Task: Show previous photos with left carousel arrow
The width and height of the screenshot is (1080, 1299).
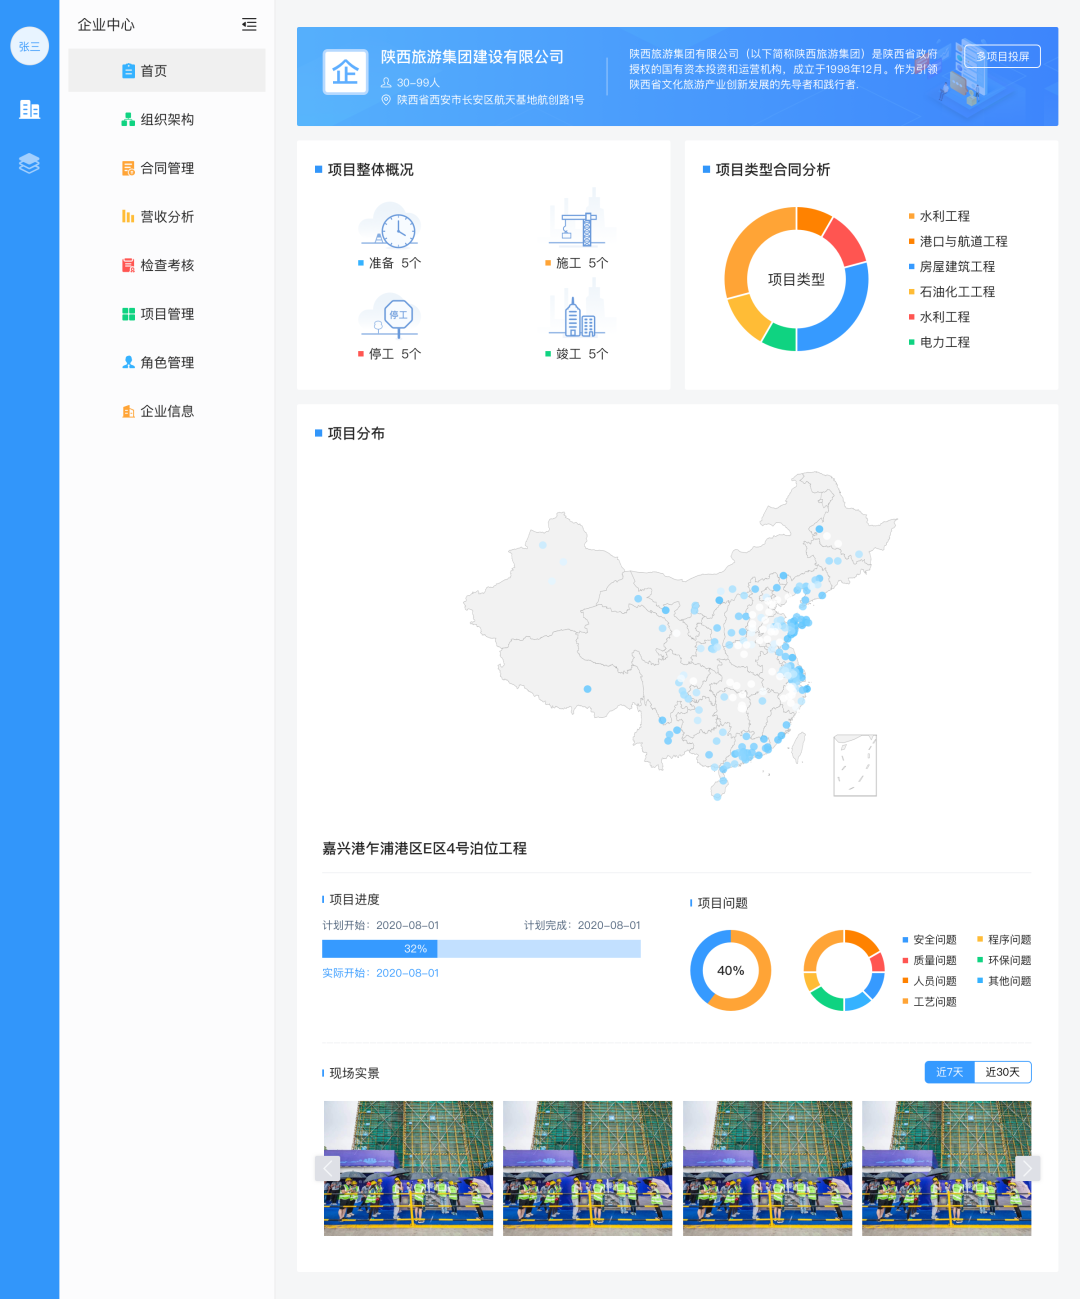Action: pos(328,1168)
